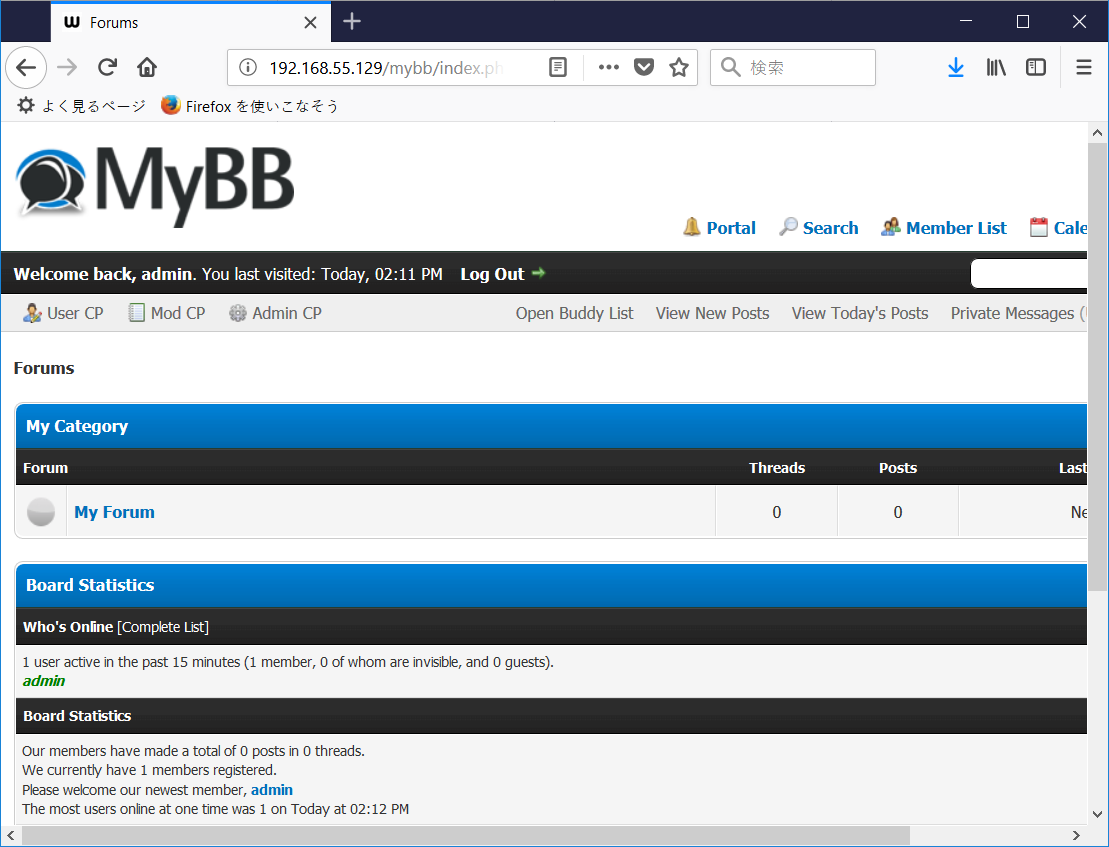Open the Firefox home page

[x=147, y=67]
